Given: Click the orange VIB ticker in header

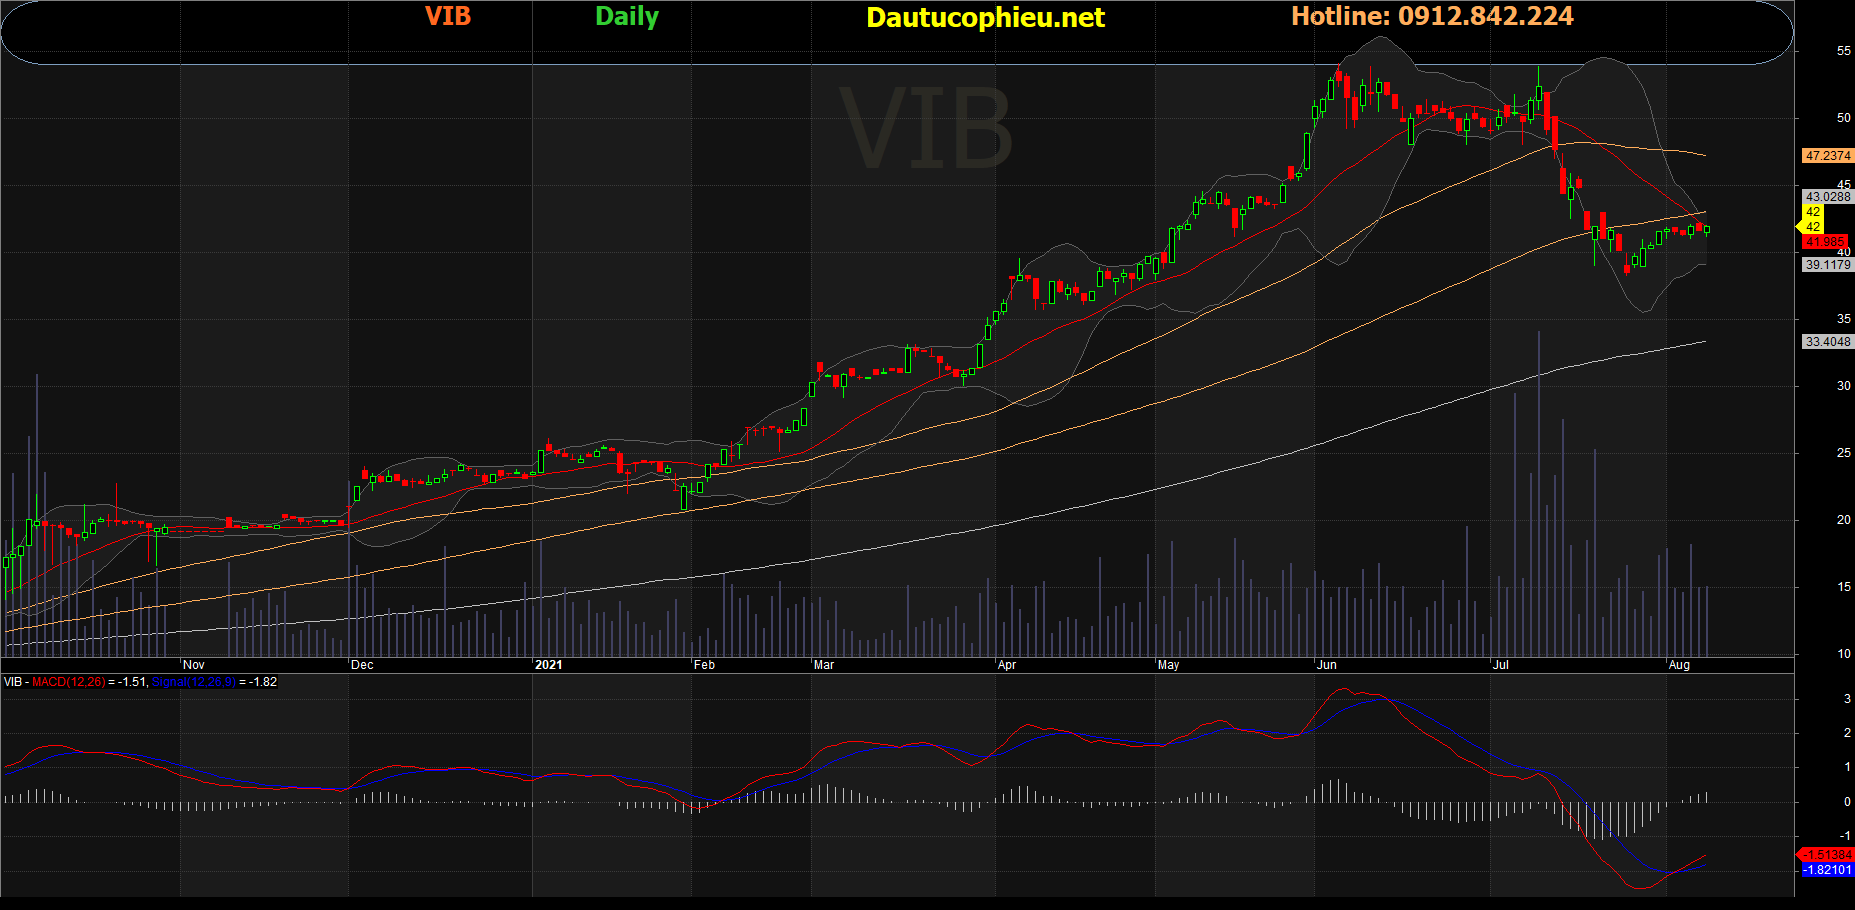Looking at the screenshot, I should [447, 17].
